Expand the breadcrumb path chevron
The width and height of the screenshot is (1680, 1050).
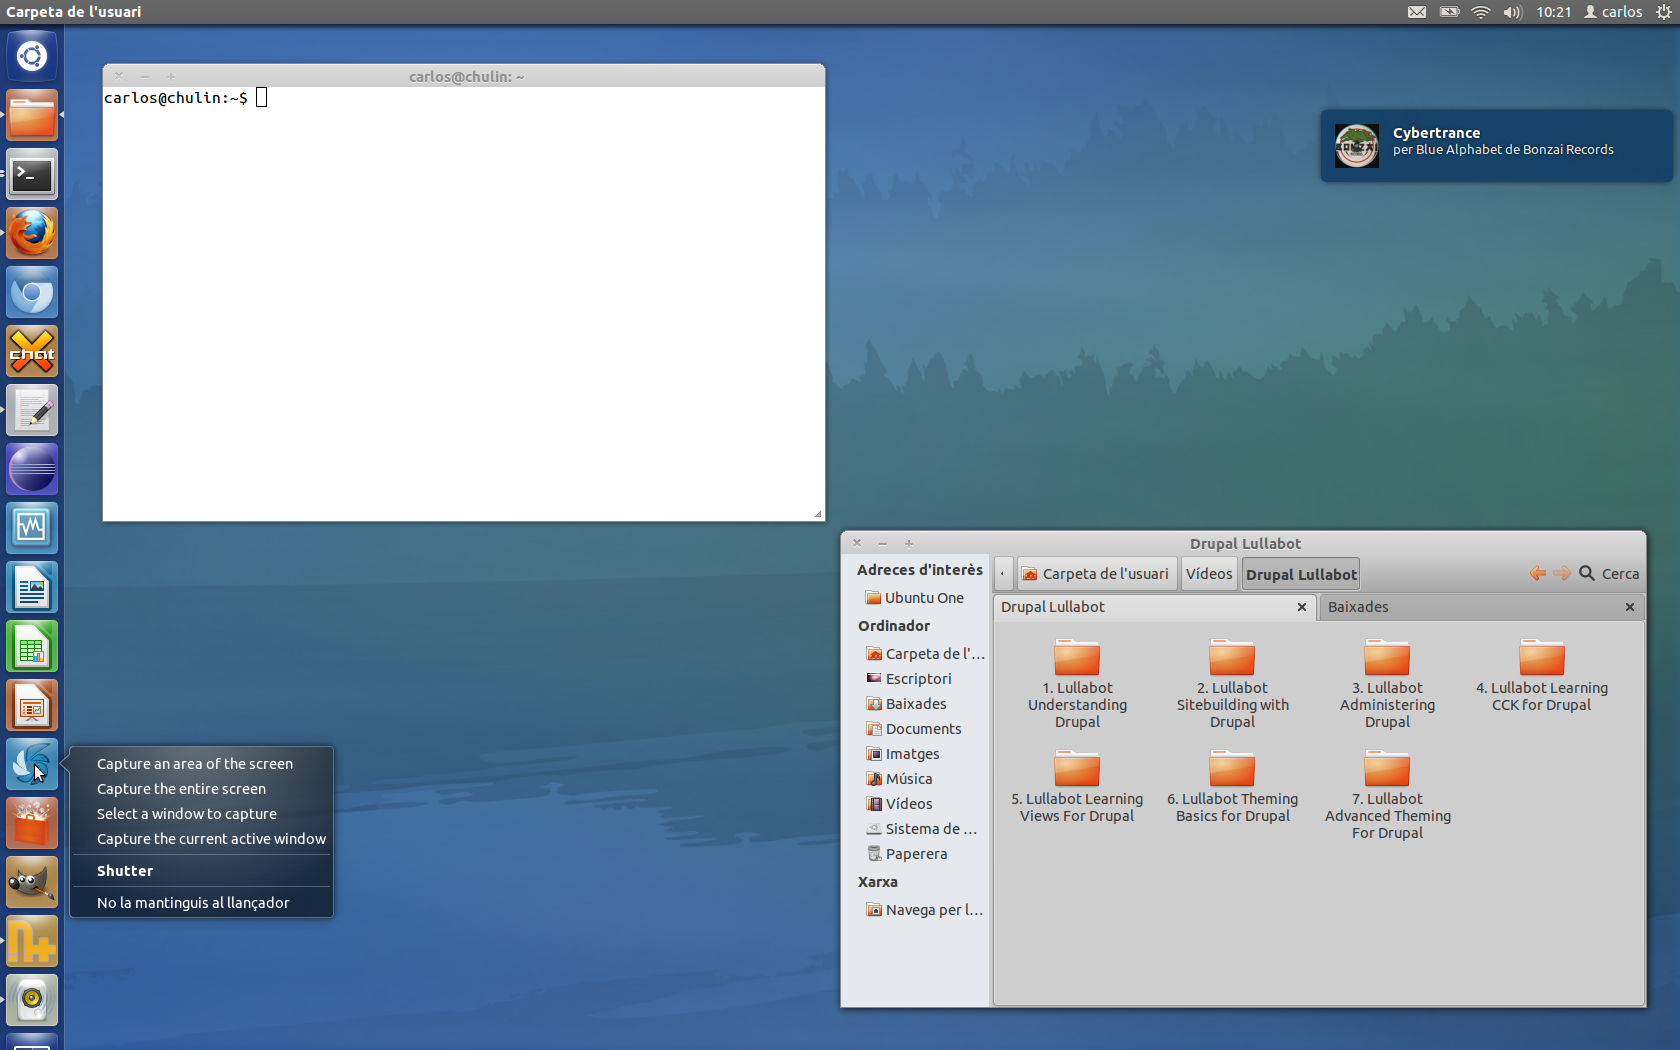click(x=1003, y=573)
